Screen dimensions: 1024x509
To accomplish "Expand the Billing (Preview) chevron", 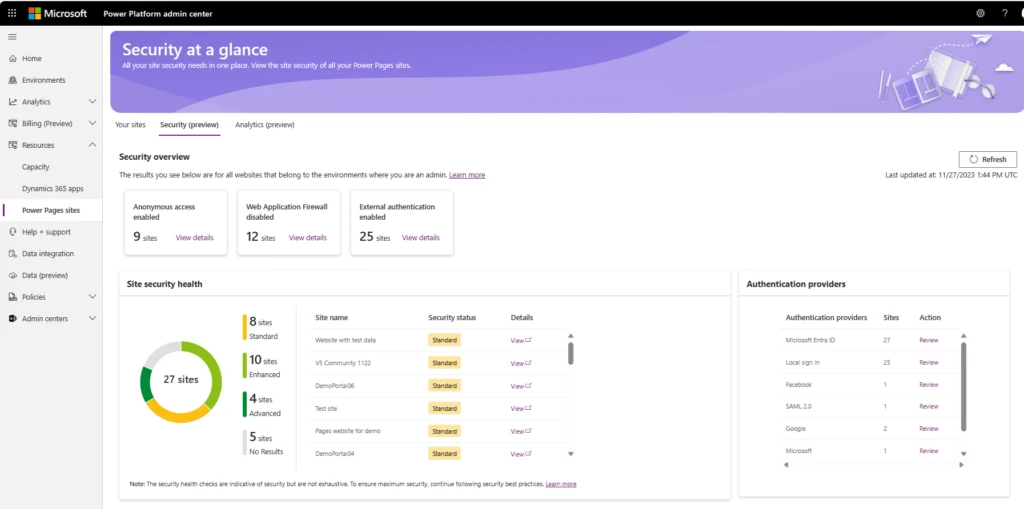I will [x=92, y=124].
